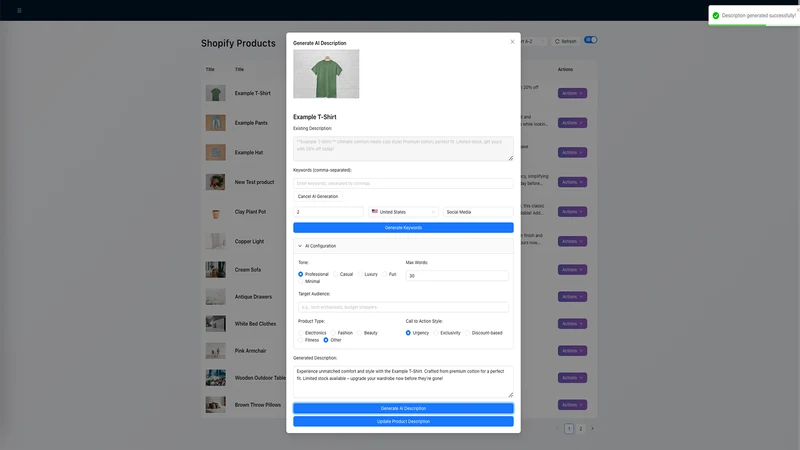Image resolution: width=800 pixels, height=450 pixels.
Task: Choose Fashion product type
Action: 333,333
